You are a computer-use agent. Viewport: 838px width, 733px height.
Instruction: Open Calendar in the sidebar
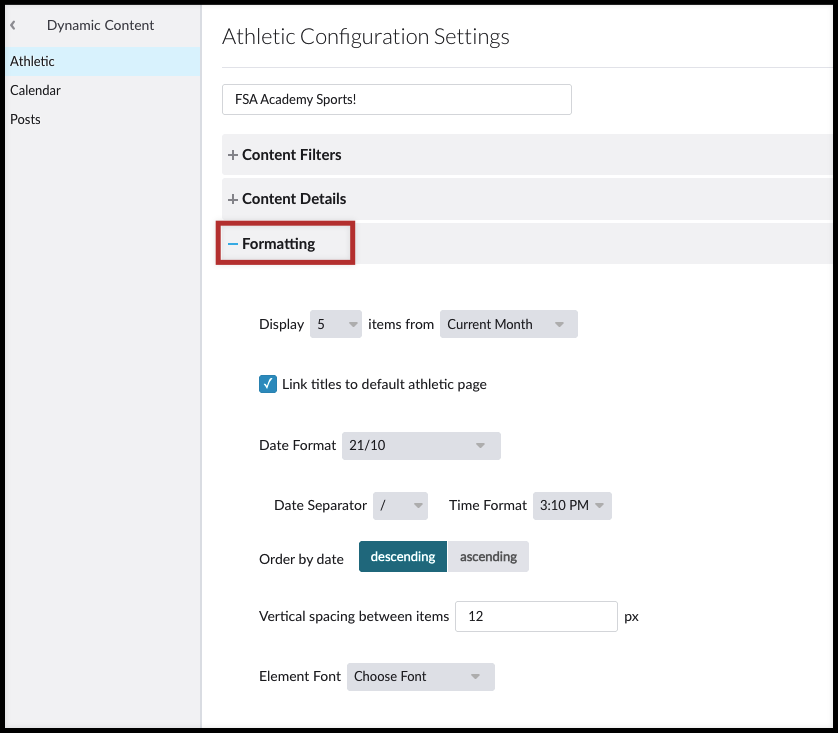pyautogui.click(x=103, y=90)
